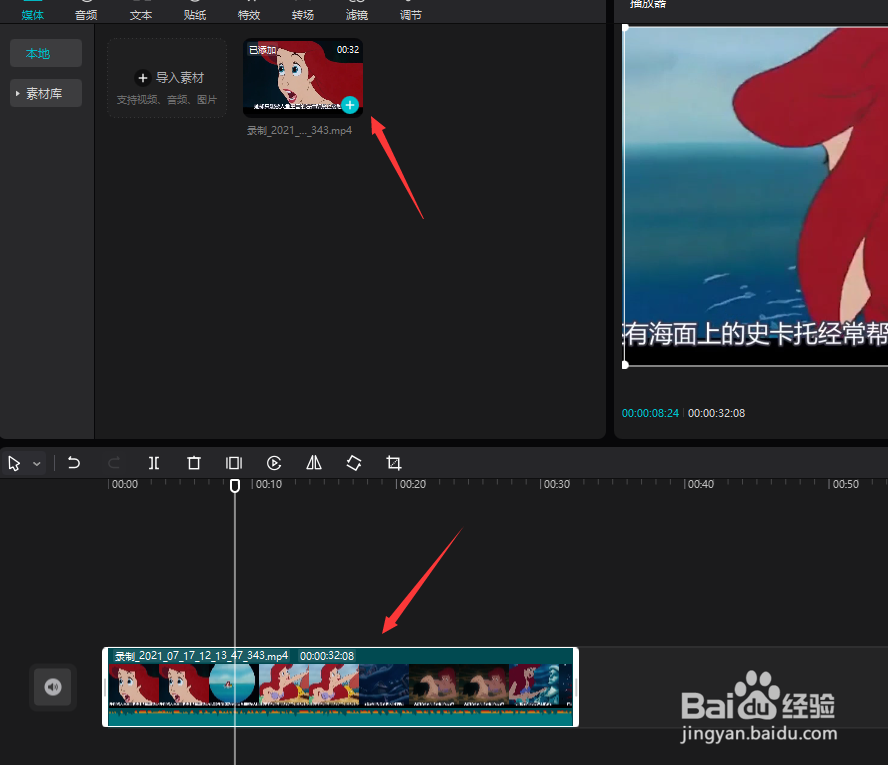Undo the last action
Screen dimensions: 888x765
(74, 463)
